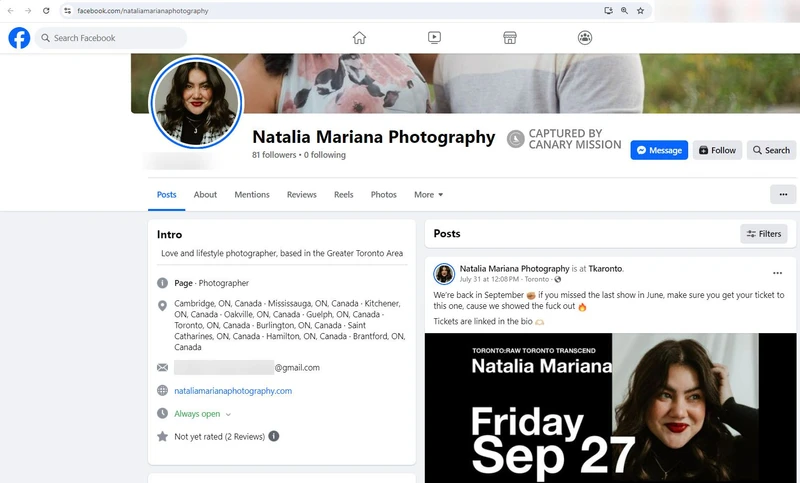Screen dimensions: 800x483
Task: Click the Not yet rated (2 Reviews) text
Action: [x=219, y=437]
